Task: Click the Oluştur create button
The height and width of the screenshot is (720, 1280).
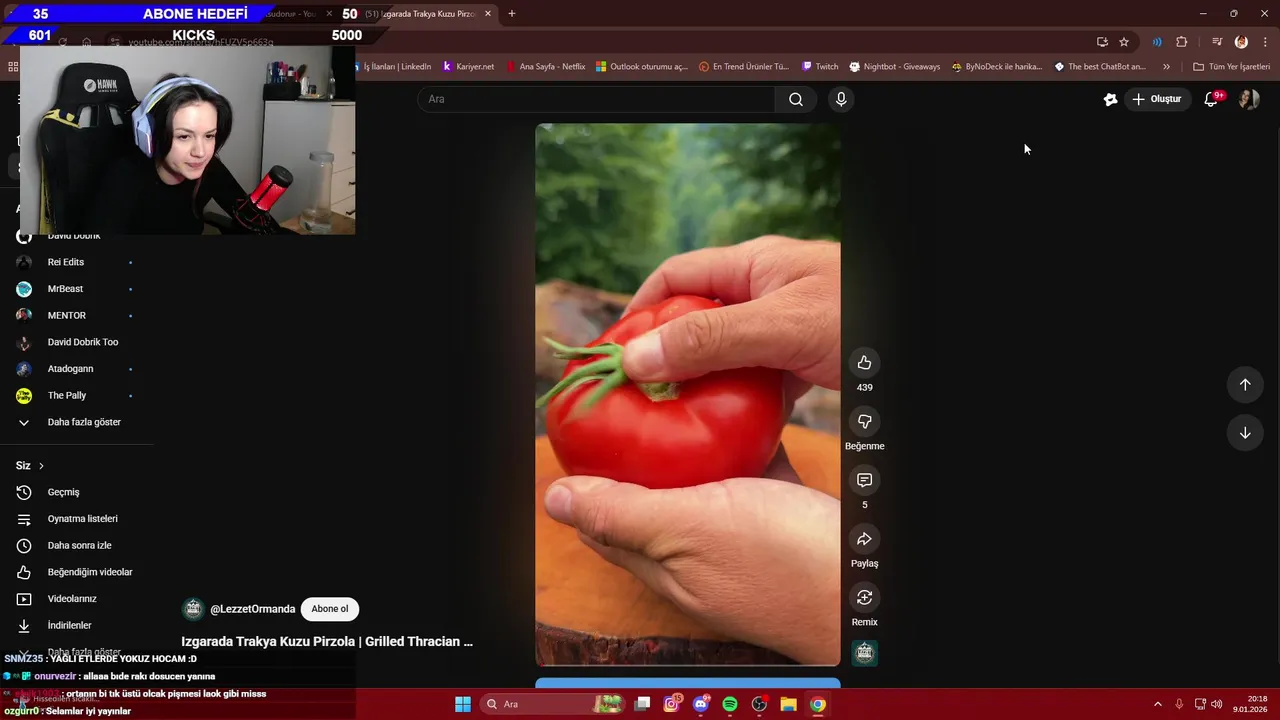Action: (1156, 99)
